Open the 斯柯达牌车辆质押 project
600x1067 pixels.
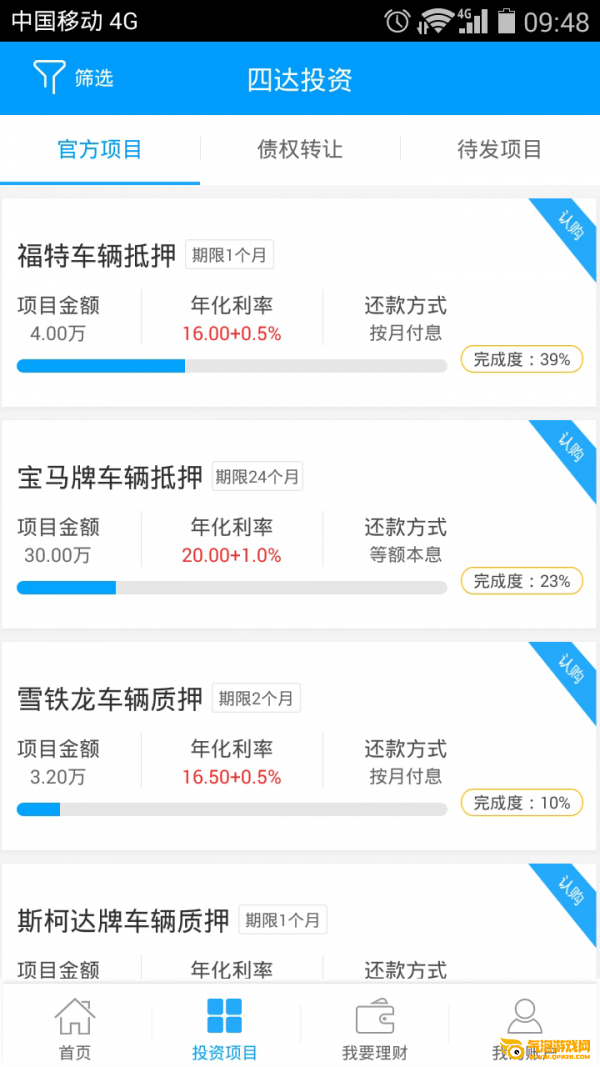coord(124,920)
